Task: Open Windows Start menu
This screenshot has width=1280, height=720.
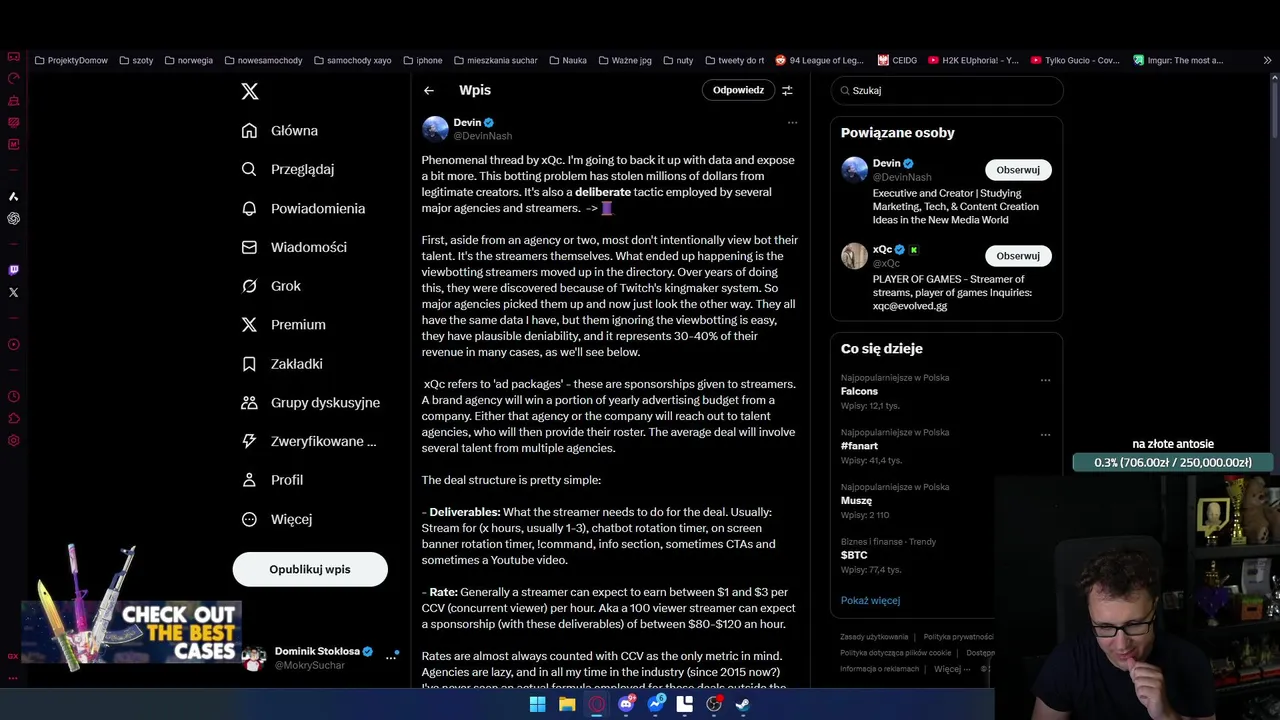Action: (x=537, y=704)
